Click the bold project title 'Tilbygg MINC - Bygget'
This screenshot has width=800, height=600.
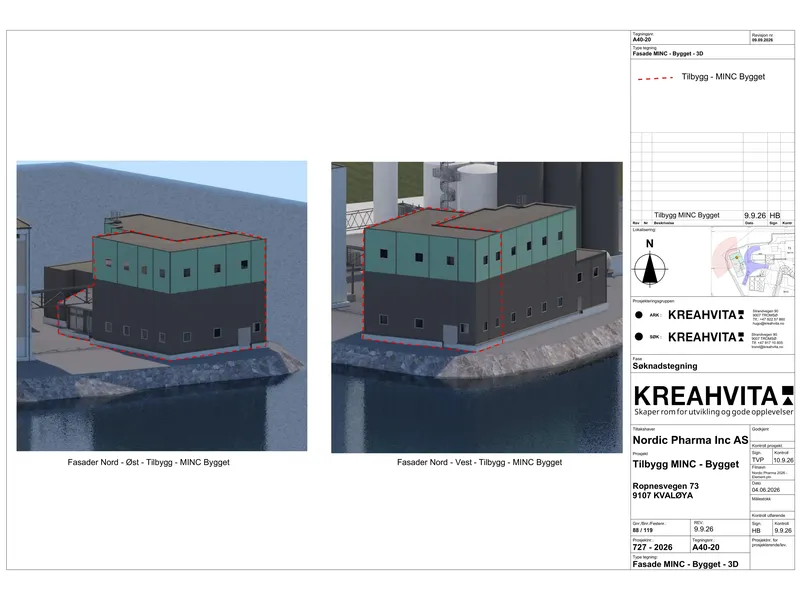(x=686, y=464)
